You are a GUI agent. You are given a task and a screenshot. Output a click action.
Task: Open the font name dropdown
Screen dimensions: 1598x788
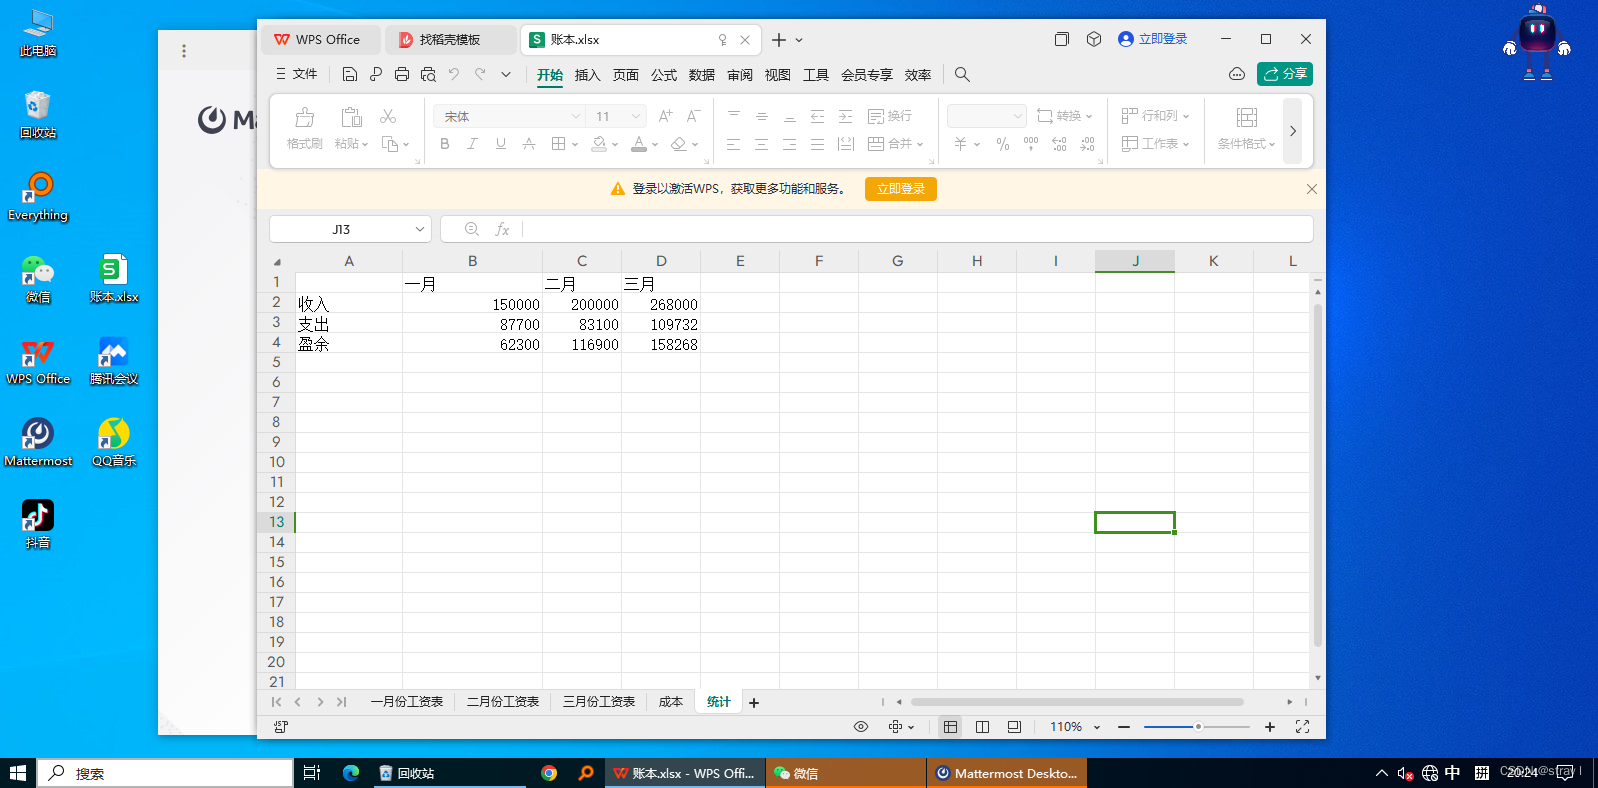575,117
